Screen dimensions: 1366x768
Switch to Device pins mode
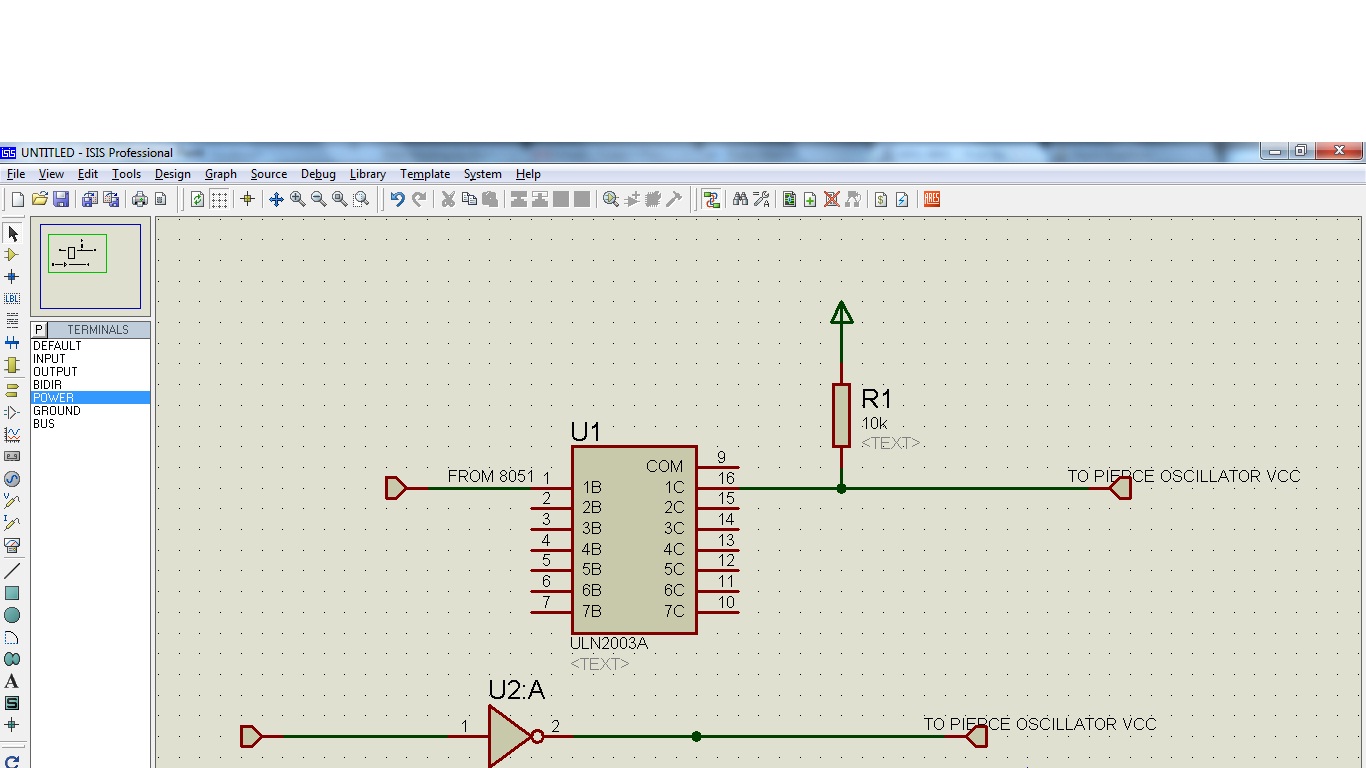click(x=12, y=412)
